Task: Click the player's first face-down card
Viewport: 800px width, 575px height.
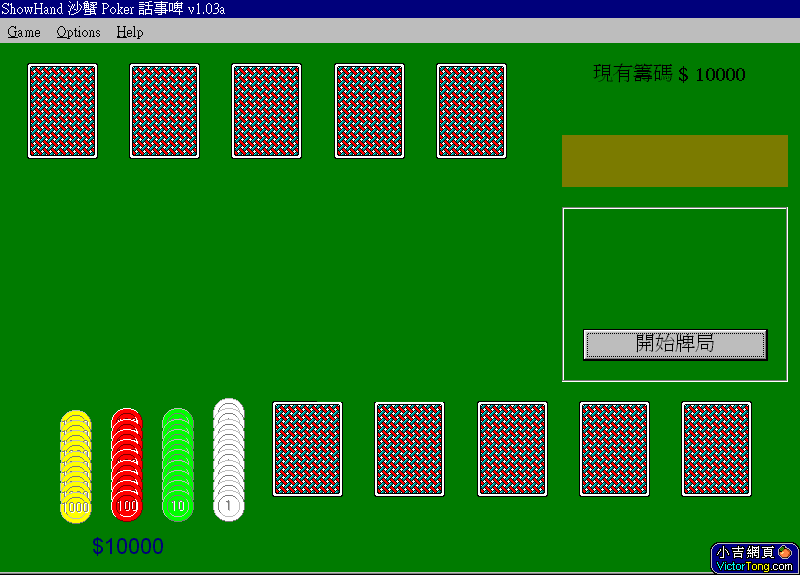Action: [x=308, y=449]
